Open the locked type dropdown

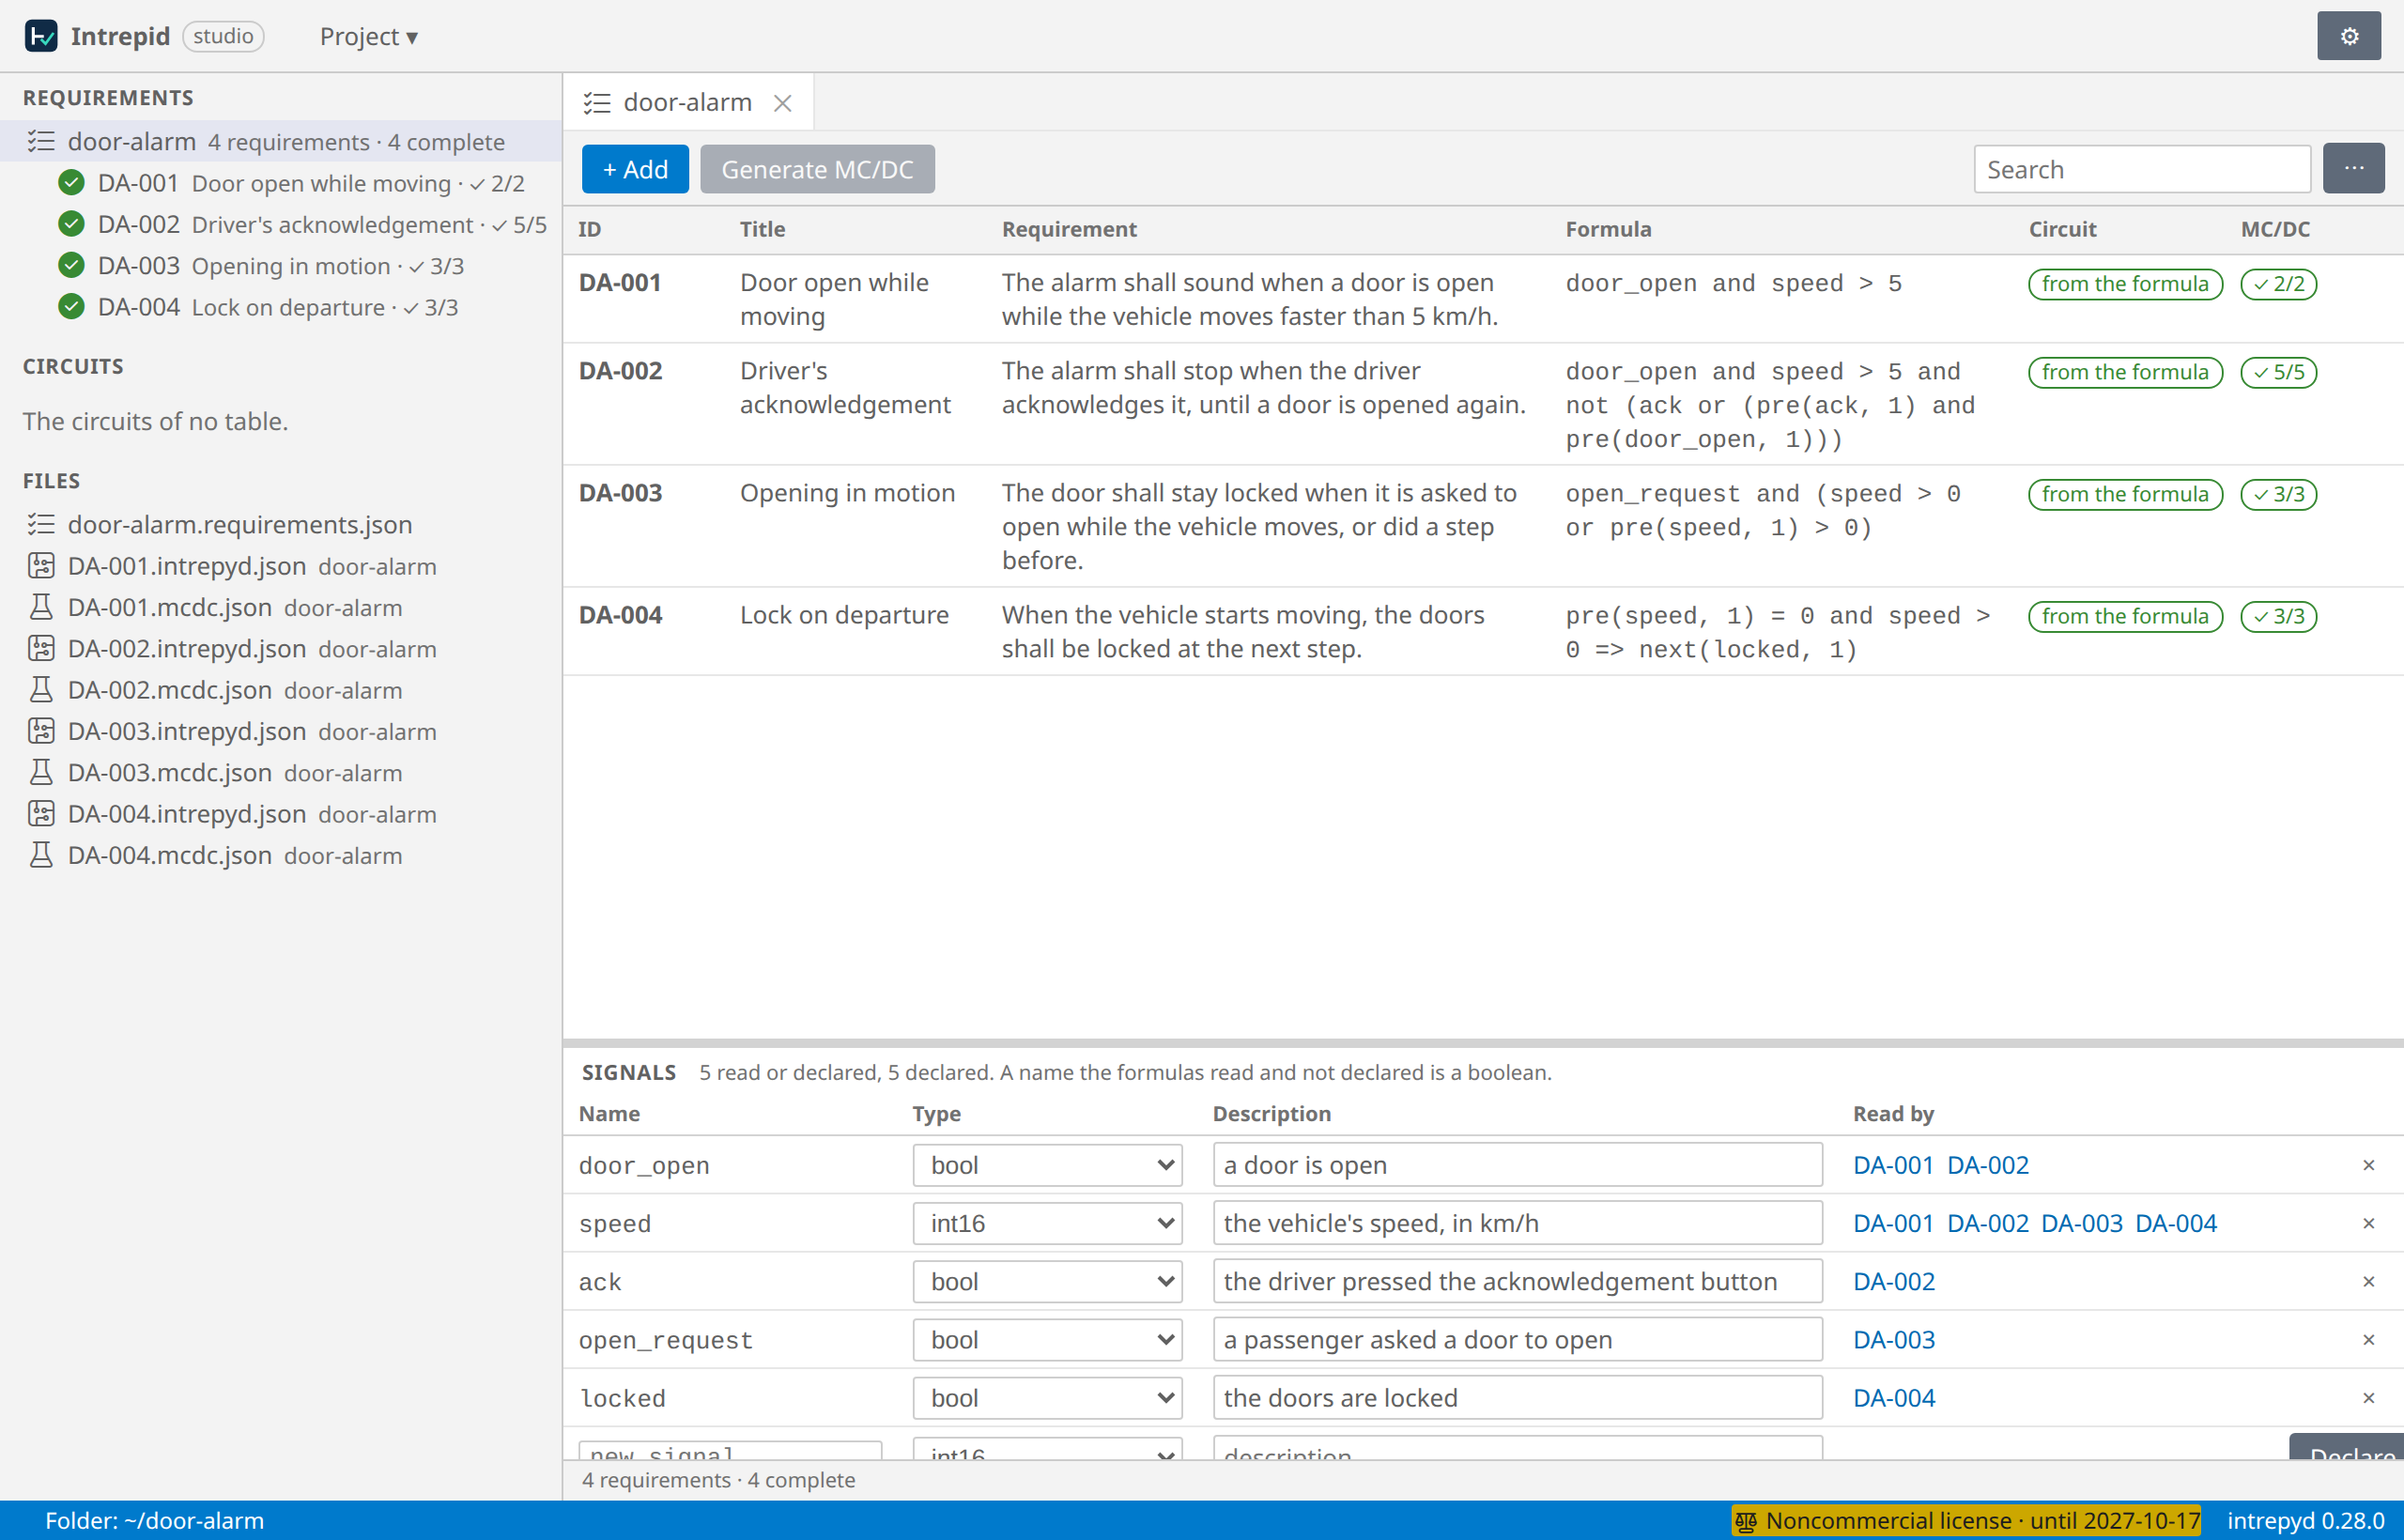pos(1047,1397)
